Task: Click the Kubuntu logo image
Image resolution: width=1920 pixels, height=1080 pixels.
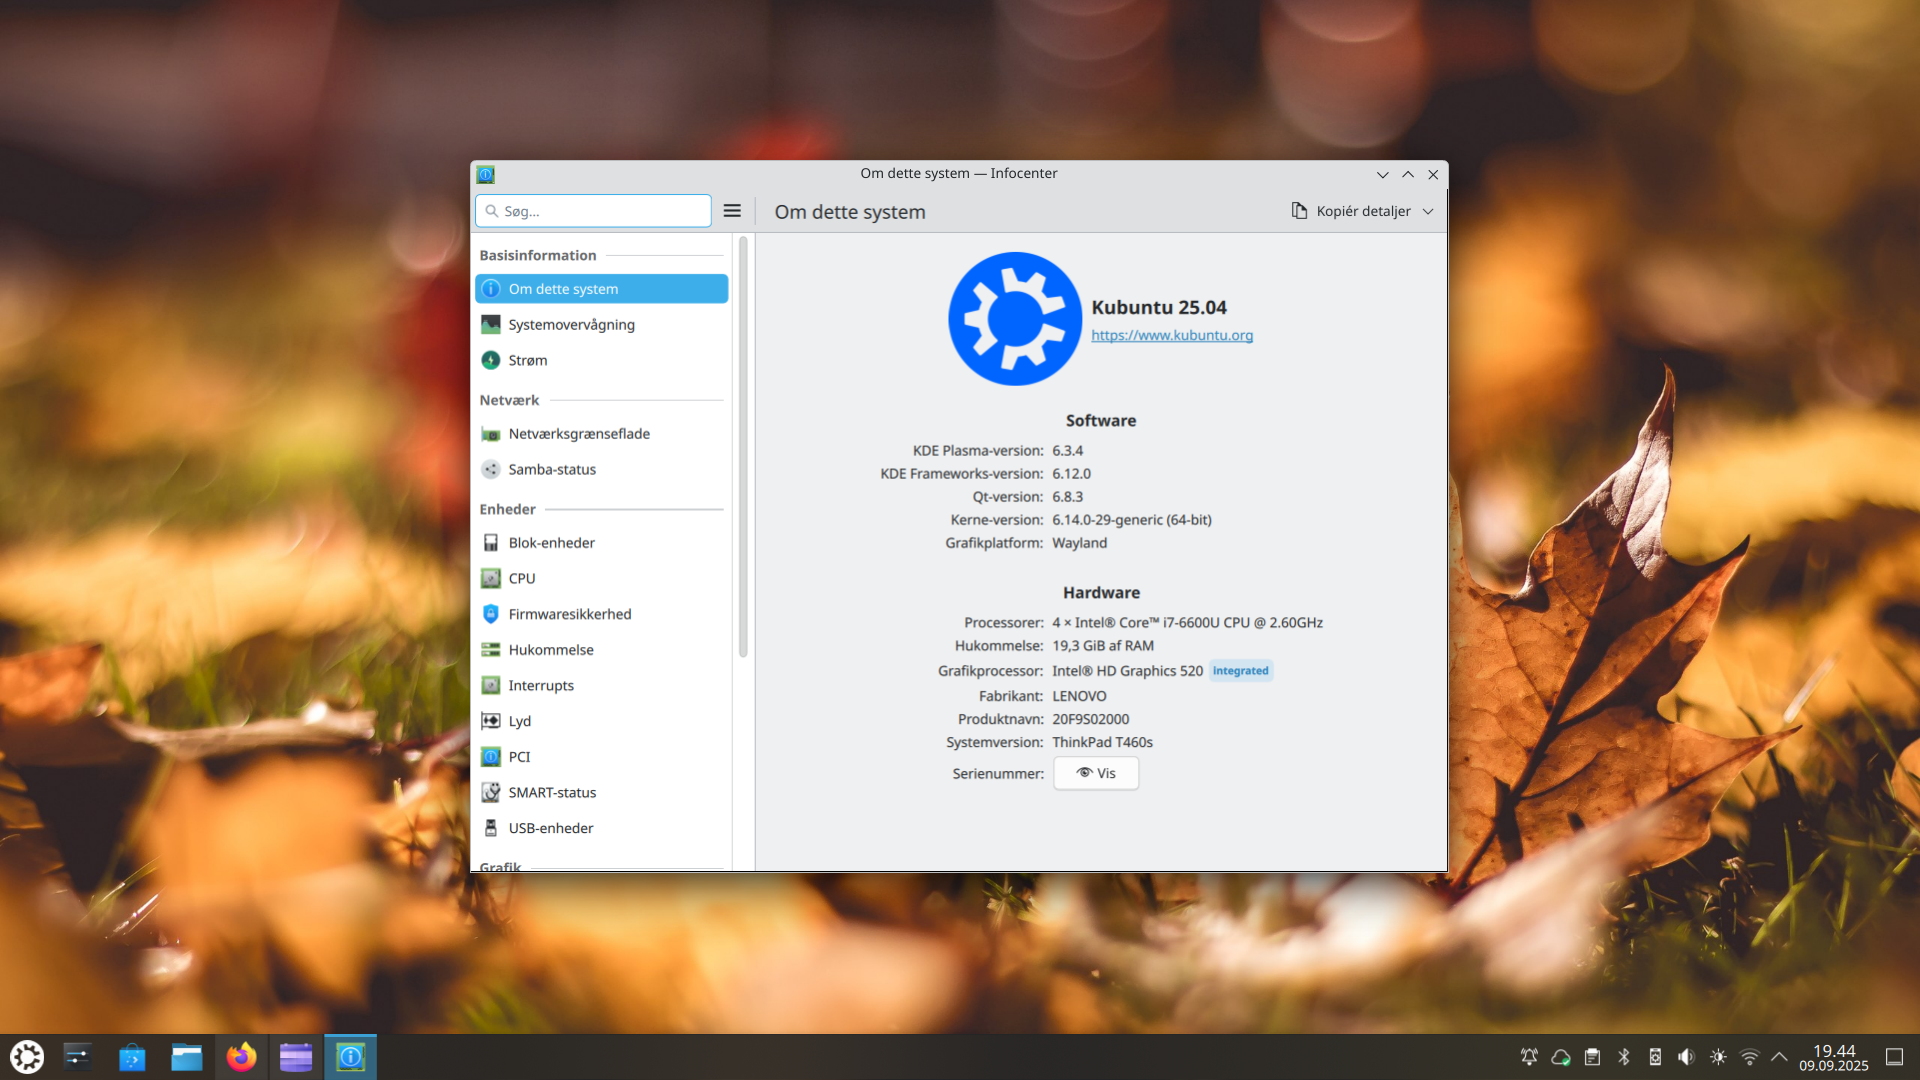Action: (x=1015, y=319)
